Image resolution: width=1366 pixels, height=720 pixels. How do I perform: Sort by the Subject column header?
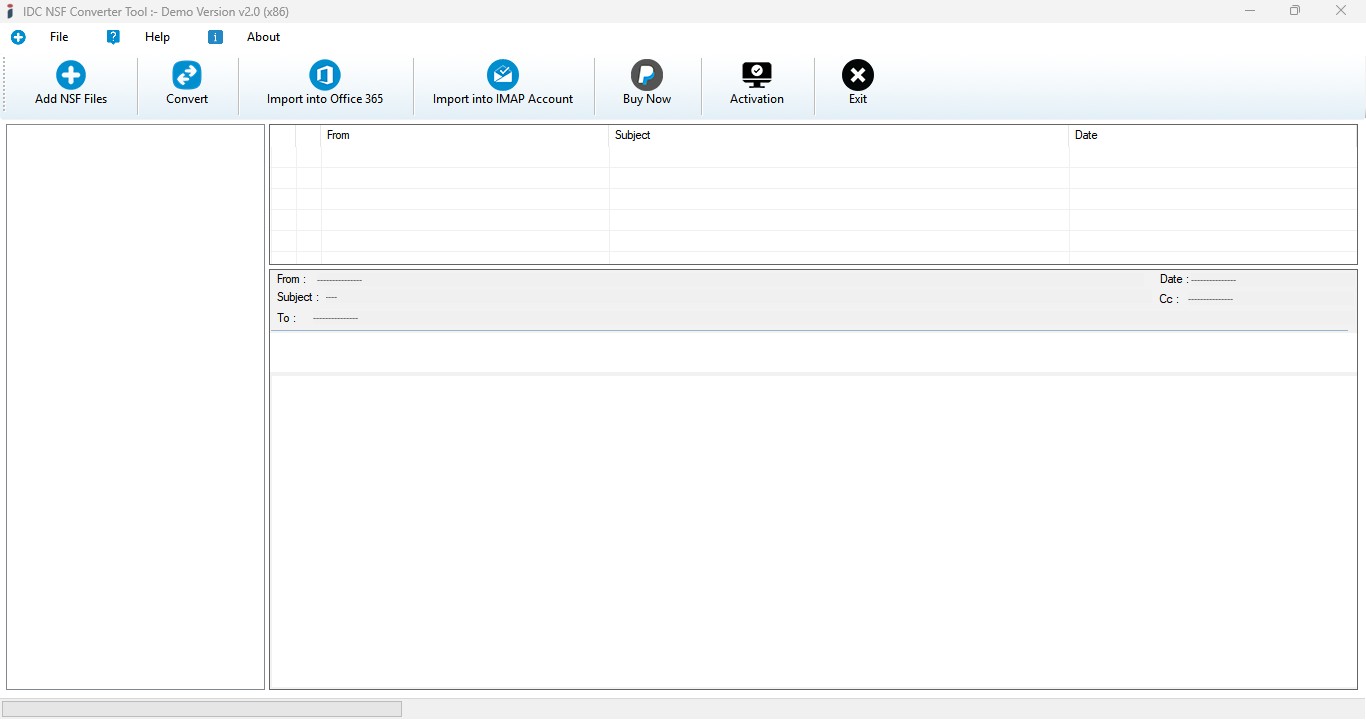839,135
